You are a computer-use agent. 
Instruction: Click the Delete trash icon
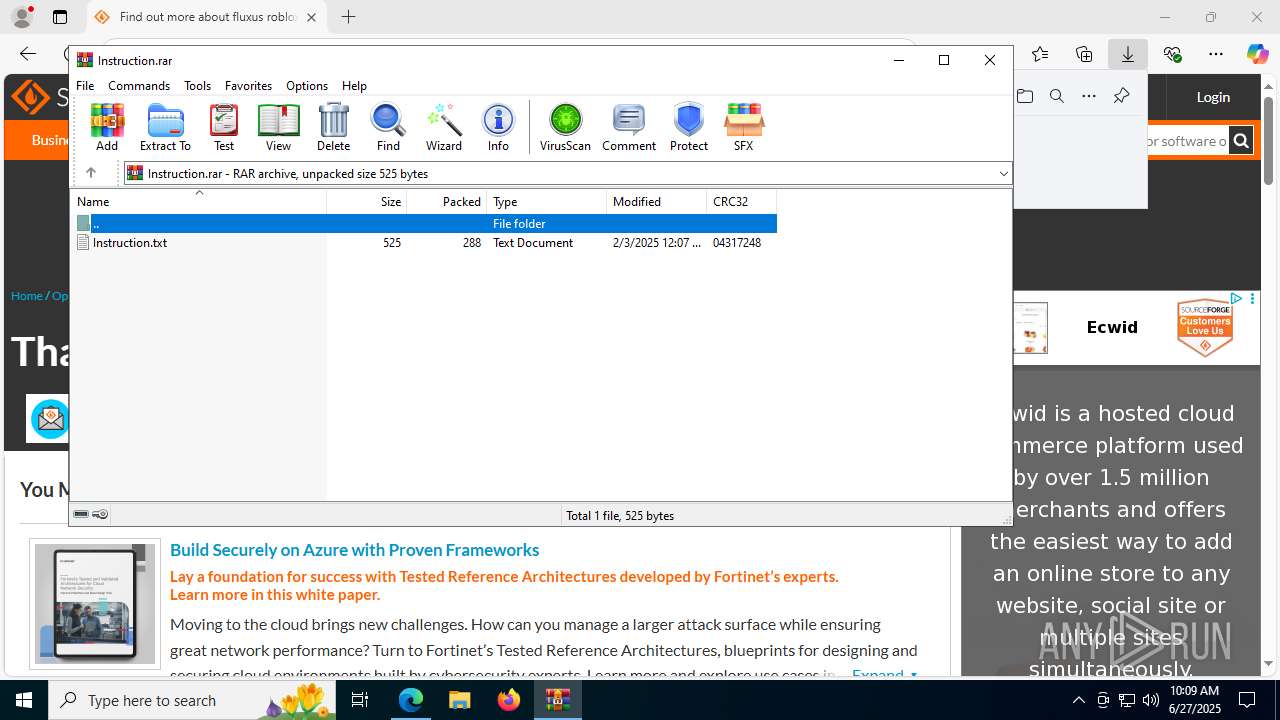pyautogui.click(x=333, y=127)
